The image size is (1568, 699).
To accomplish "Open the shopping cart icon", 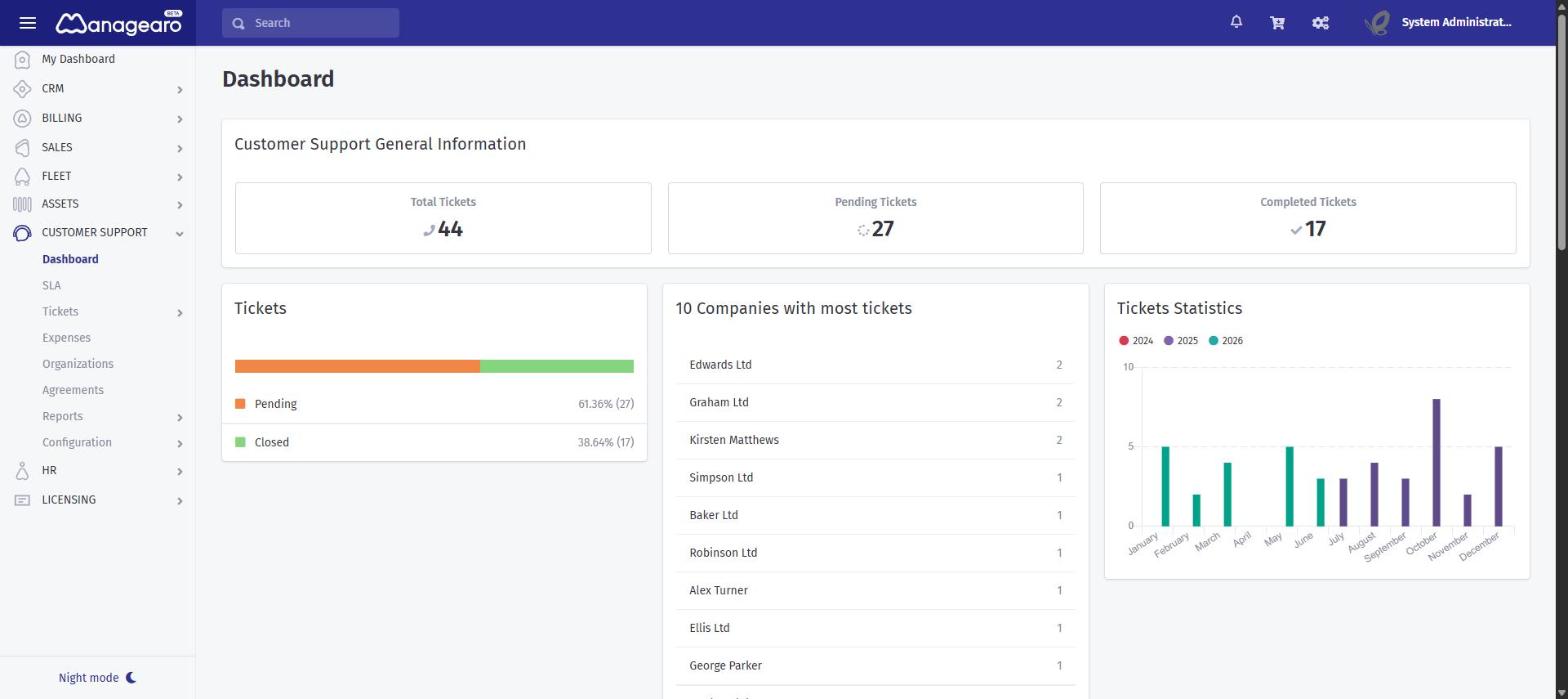I will (x=1277, y=23).
